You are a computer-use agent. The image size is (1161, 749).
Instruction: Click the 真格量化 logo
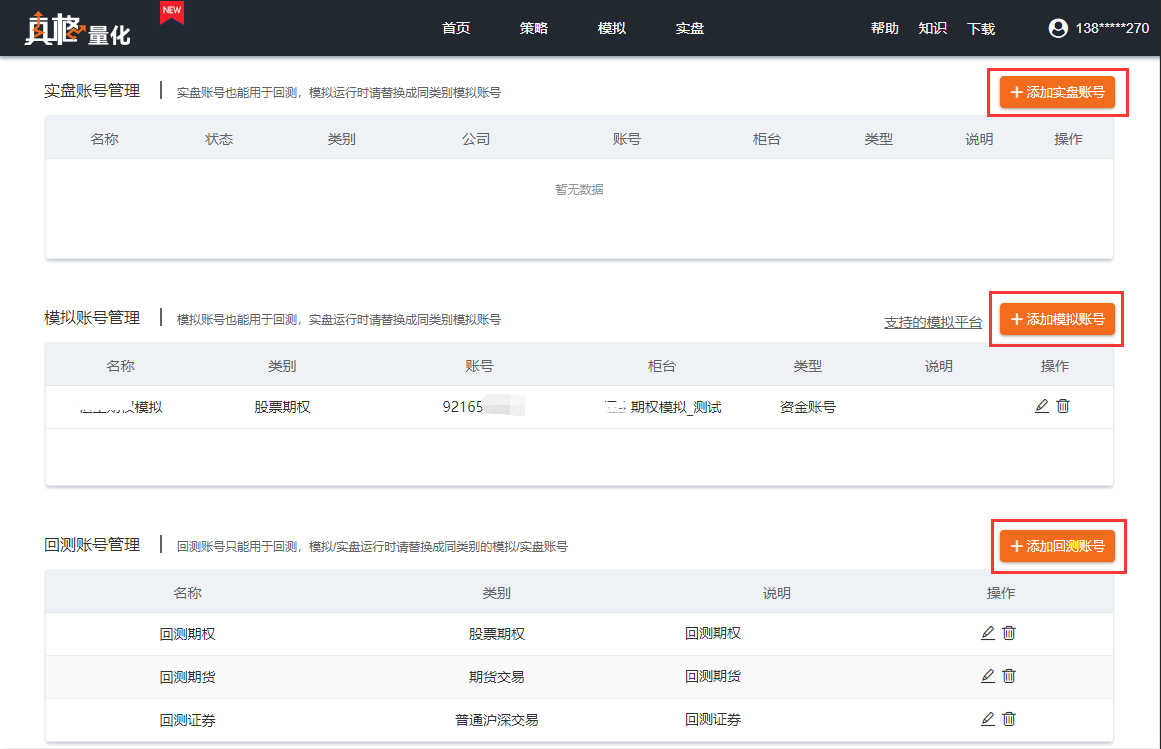[x=77, y=28]
